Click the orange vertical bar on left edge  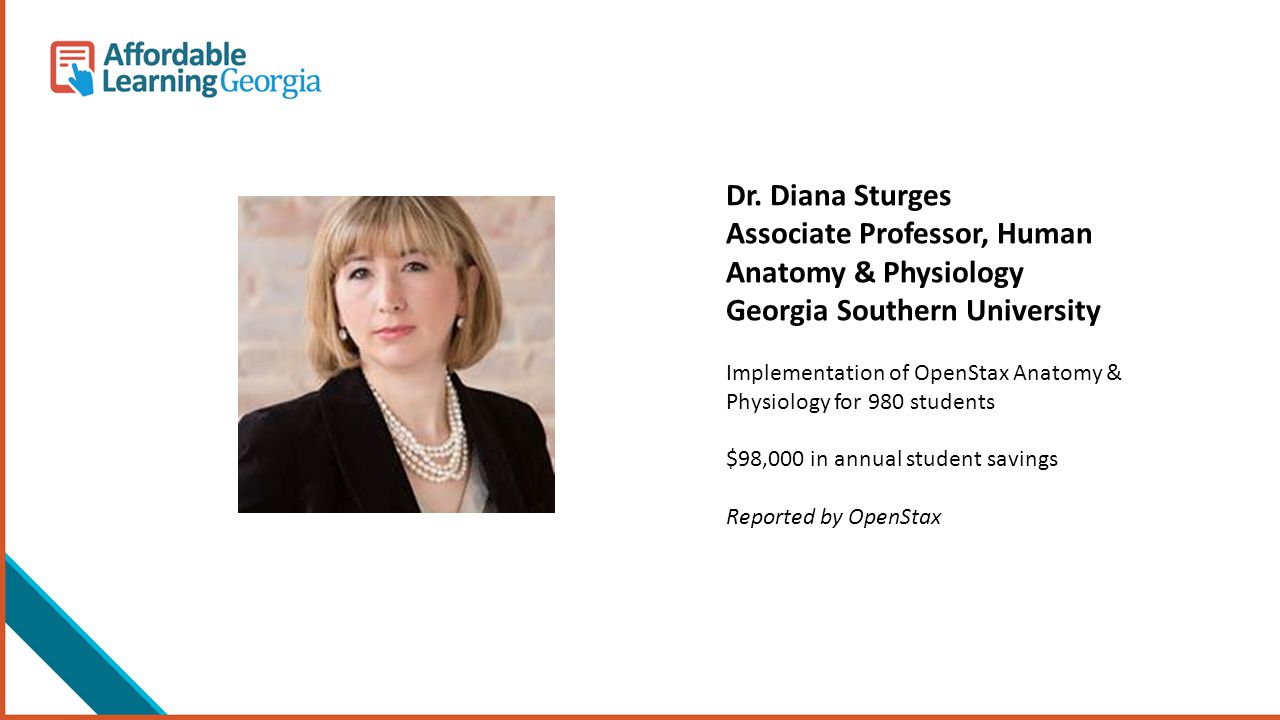tap(2, 360)
